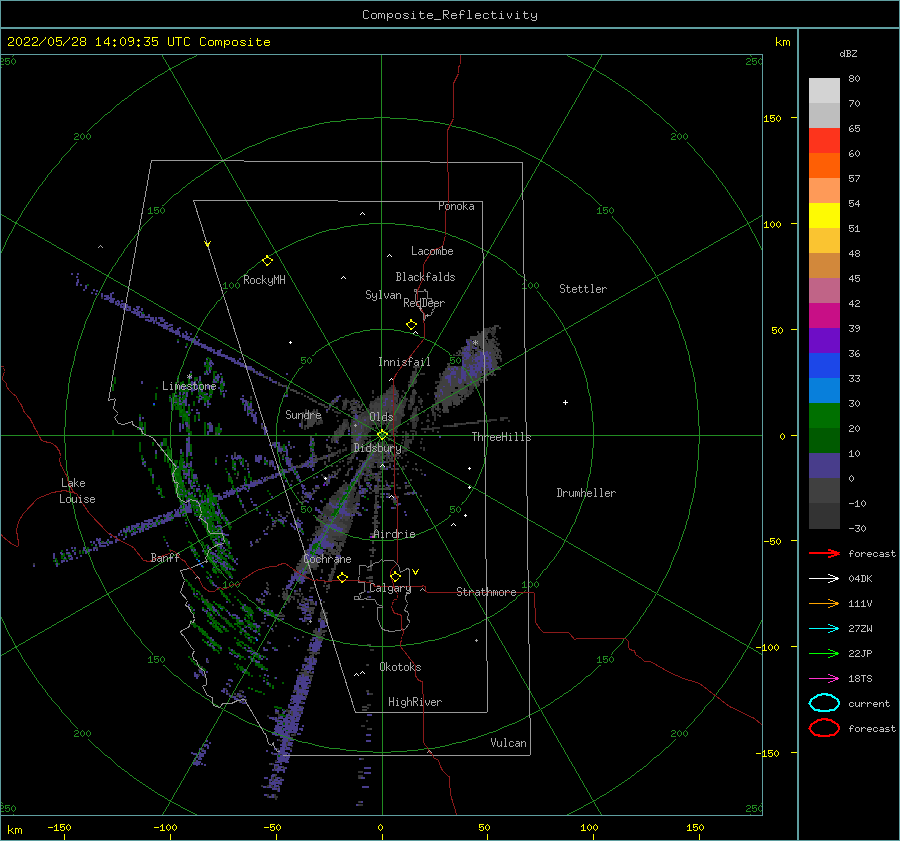
Task: Click the yellow diamond marker beside RockyMH
Action: click(x=267, y=261)
